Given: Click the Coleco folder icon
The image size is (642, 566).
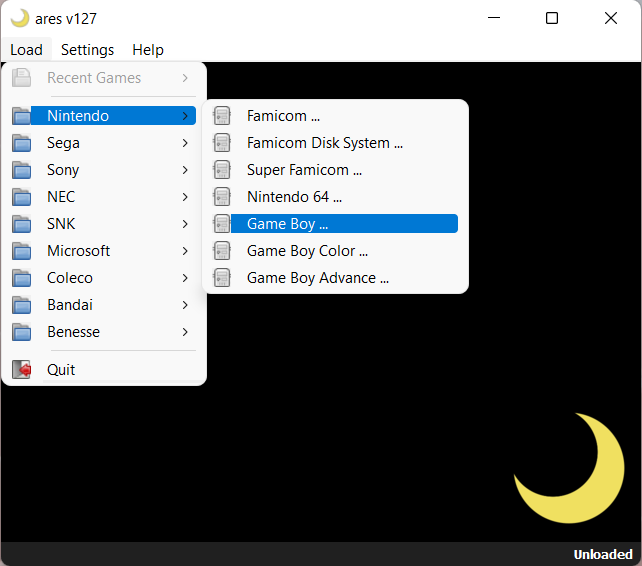Looking at the screenshot, I should coord(21,278).
